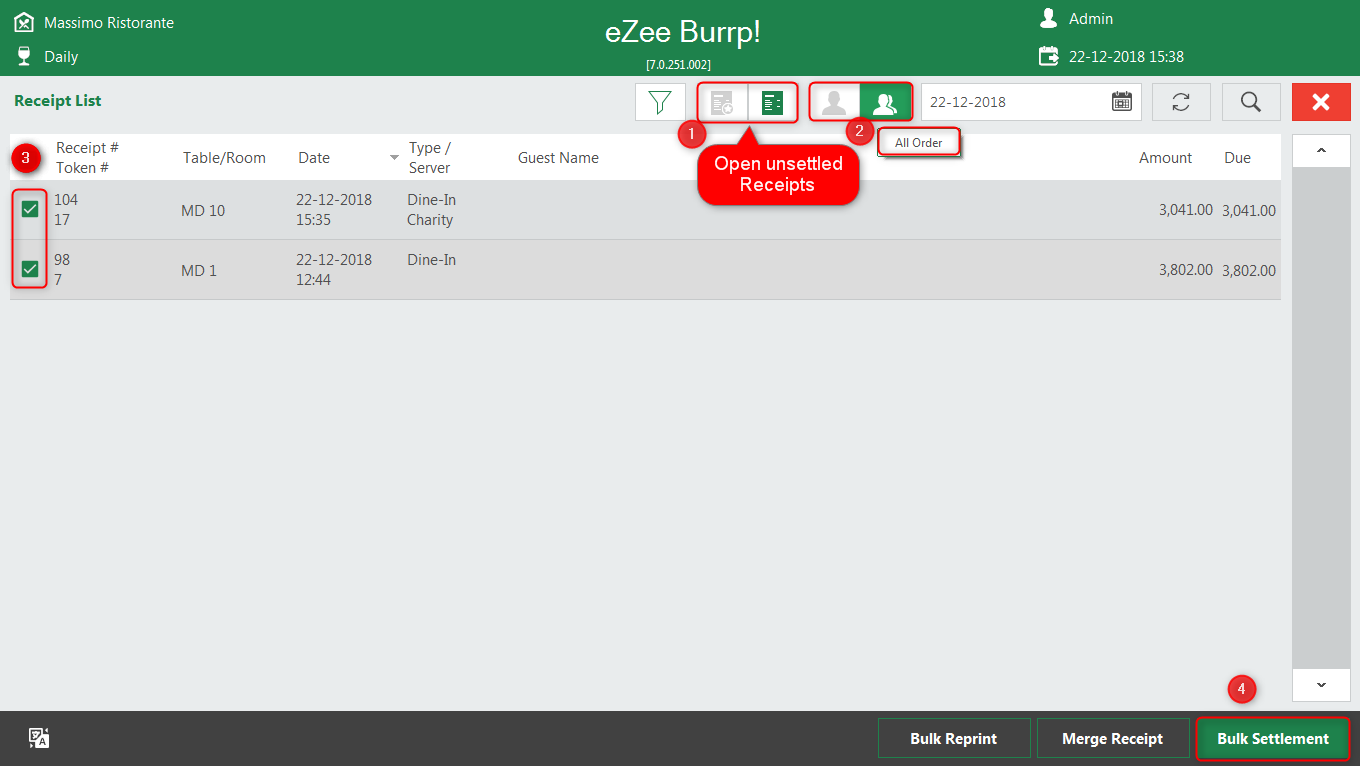
Task: Select table MD 1 cell
Action: (x=199, y=270)
